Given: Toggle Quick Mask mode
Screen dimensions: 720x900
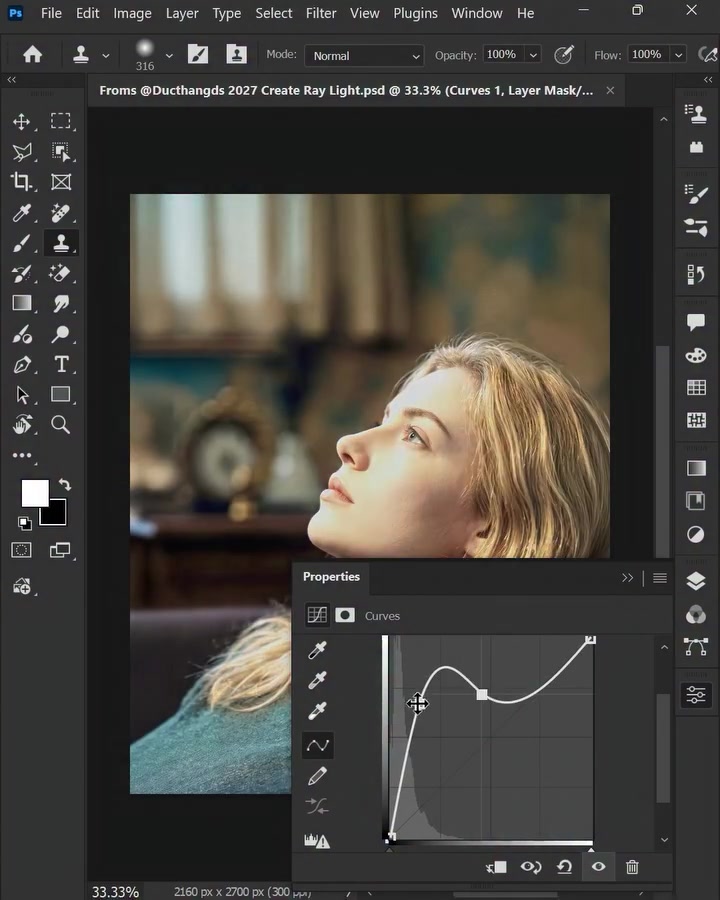Looking at the screenshot, I should pyautogui.click(x=21, y=550).
